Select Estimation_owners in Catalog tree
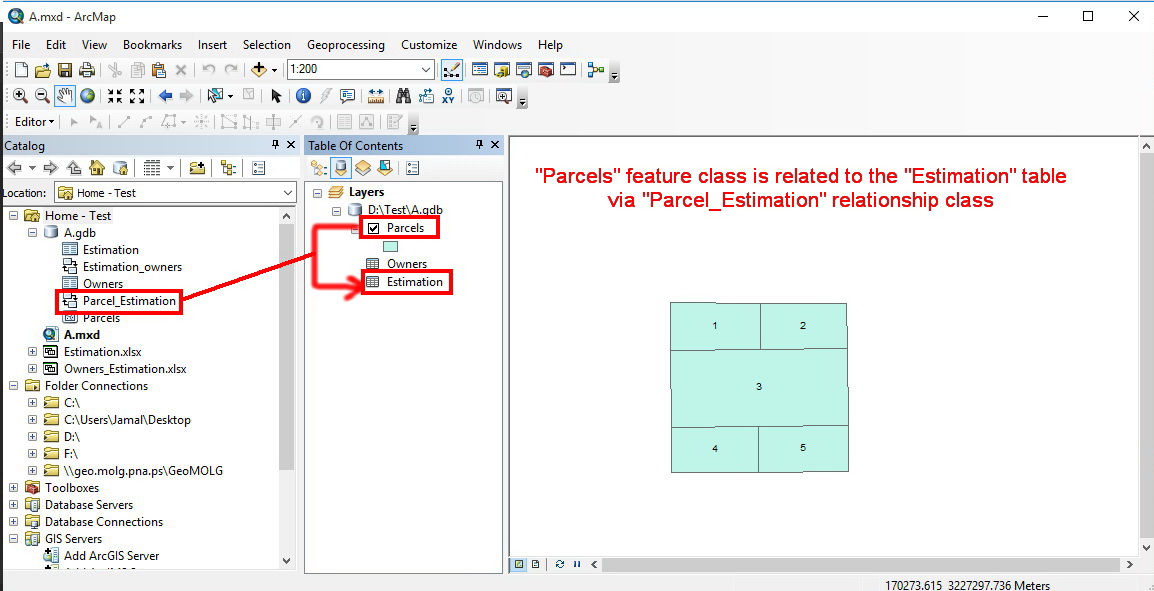1154x591 pixels. [x=132, y=267]
